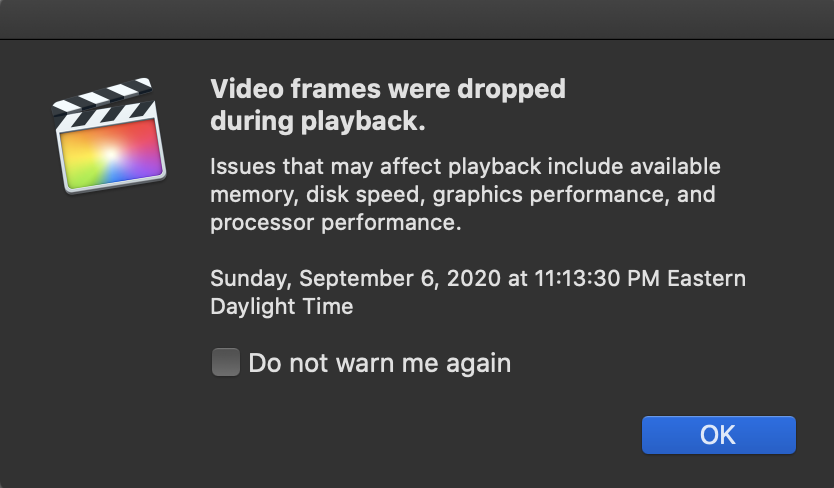Click the 'Daylight Time' text line
This screenshot has width=834, height=488.
[x=282, y=307]
